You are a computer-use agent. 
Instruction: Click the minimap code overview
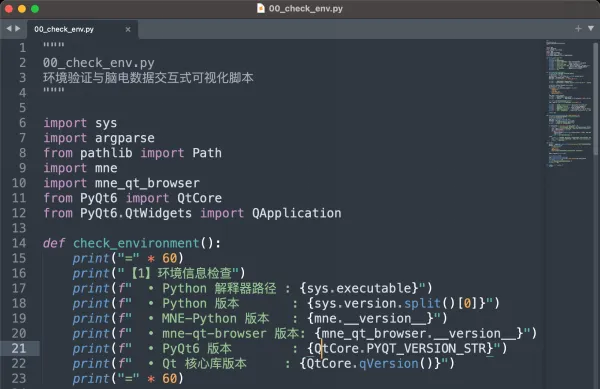568,103
